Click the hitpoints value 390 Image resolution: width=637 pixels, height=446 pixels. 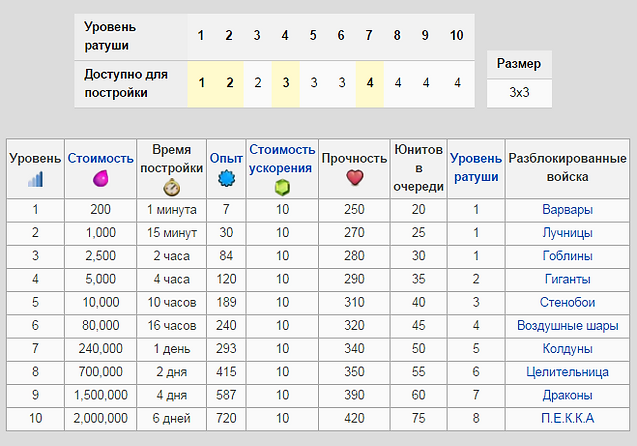[354, 395]
